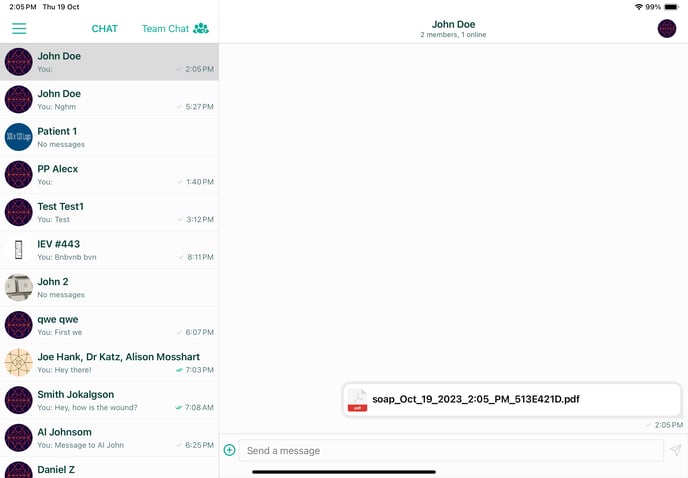Click the 7:03 PM timestamp in group chat row
The height and width of the screenshot is (478, 688).
coord(200,370)
